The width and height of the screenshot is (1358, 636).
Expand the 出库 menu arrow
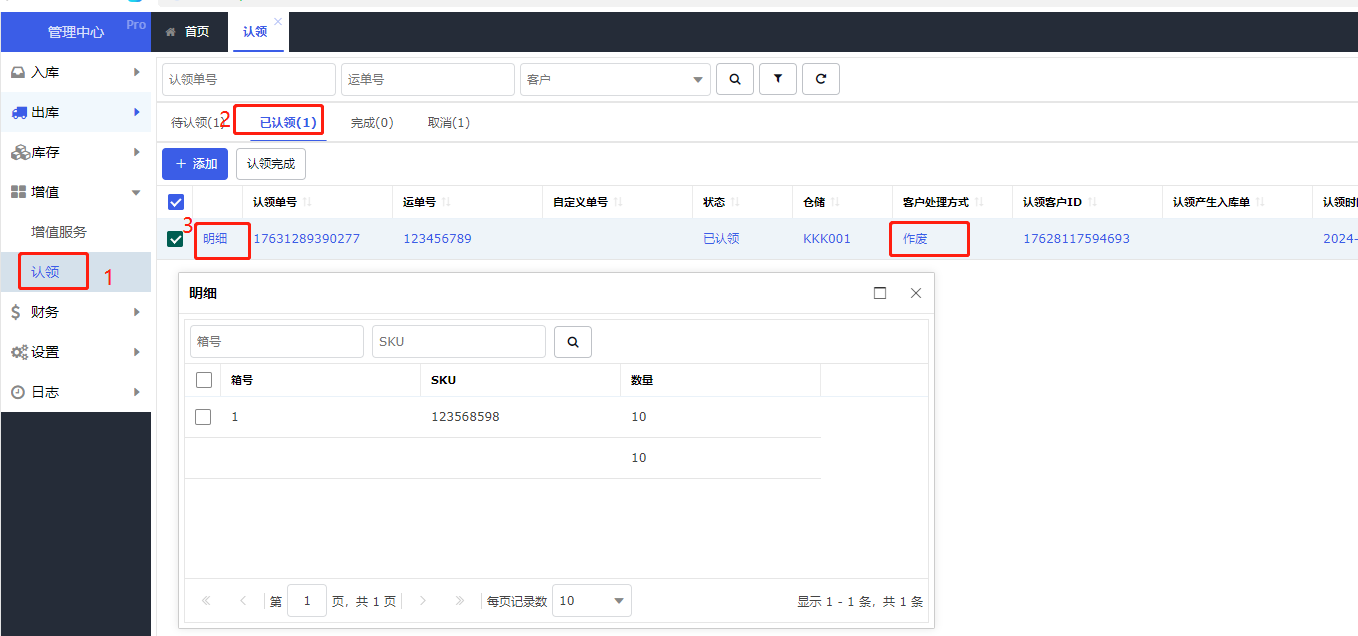(x=136, y=112)
